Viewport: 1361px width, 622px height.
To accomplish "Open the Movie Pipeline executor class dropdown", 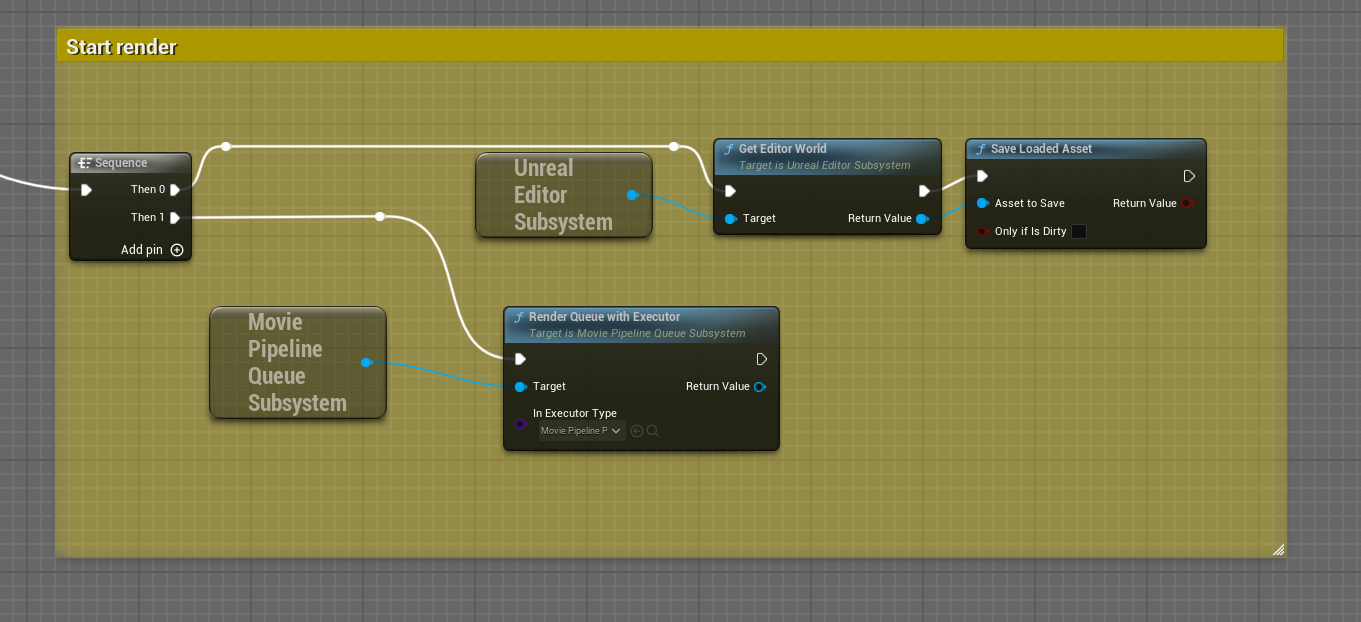I will [581, 431].
